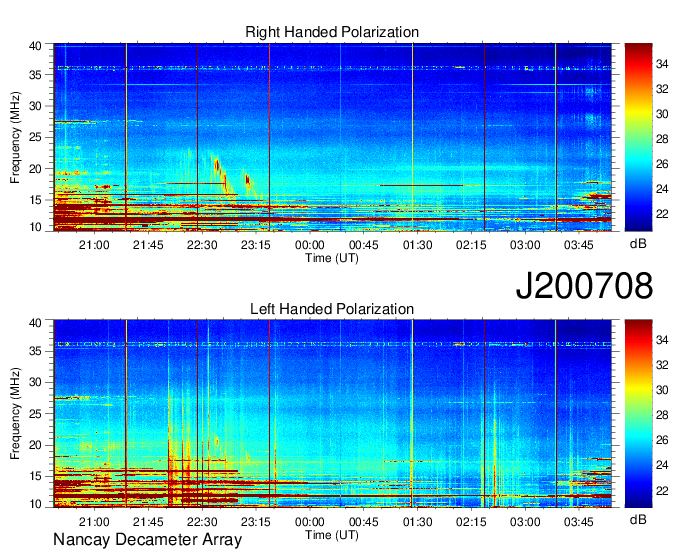Screen dimensions: 680x552
Task: Click "Time (UT)" label under Left Handed plot
Action: [x=332, y=535]
